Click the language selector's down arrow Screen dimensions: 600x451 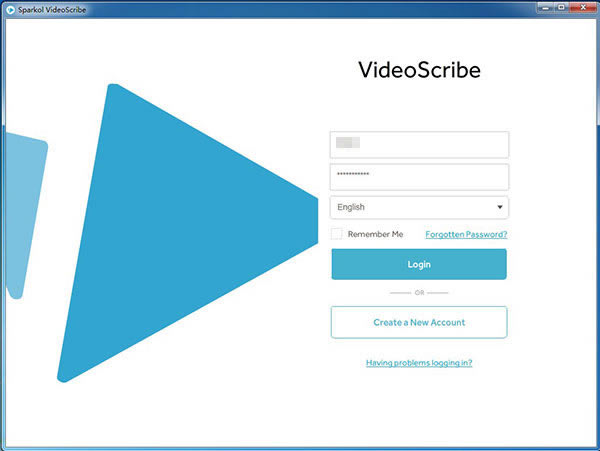click(499, 207)
